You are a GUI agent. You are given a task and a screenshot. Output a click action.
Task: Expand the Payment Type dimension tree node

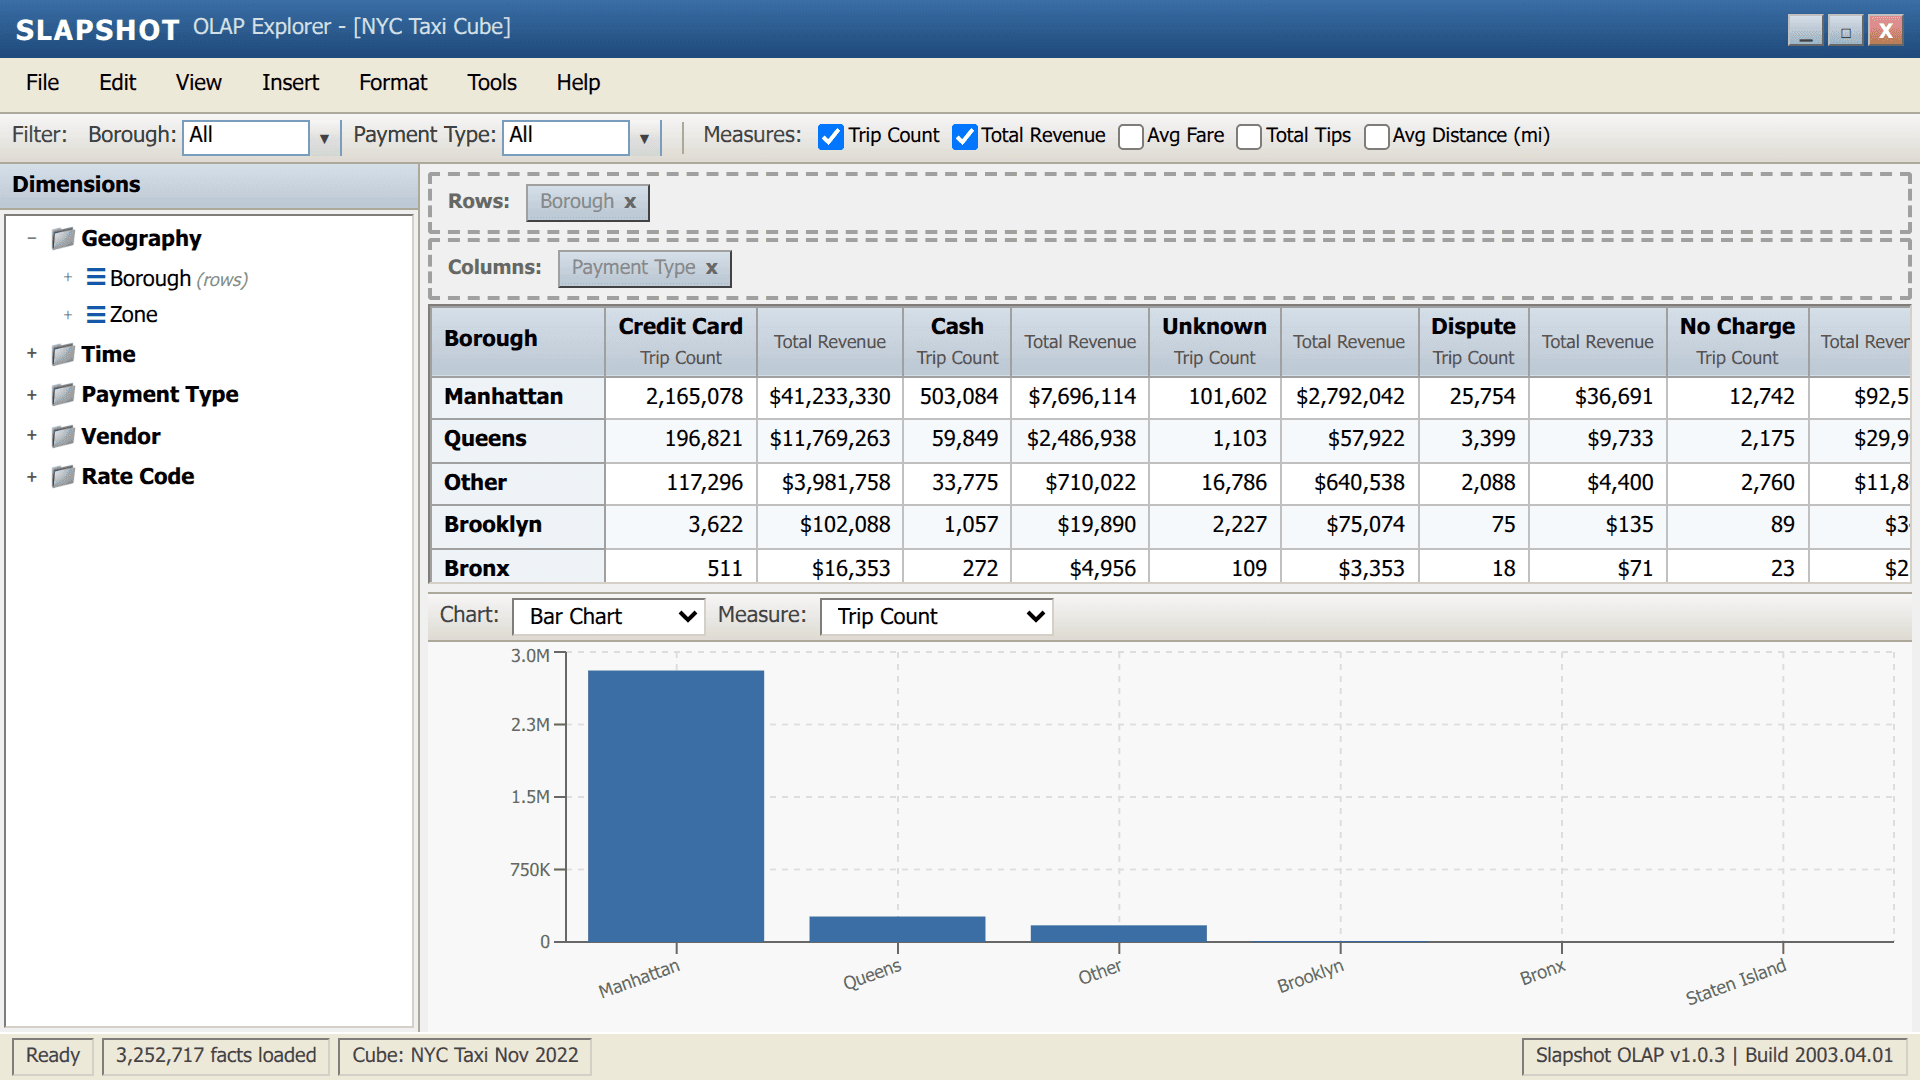[x=31, y=394]
